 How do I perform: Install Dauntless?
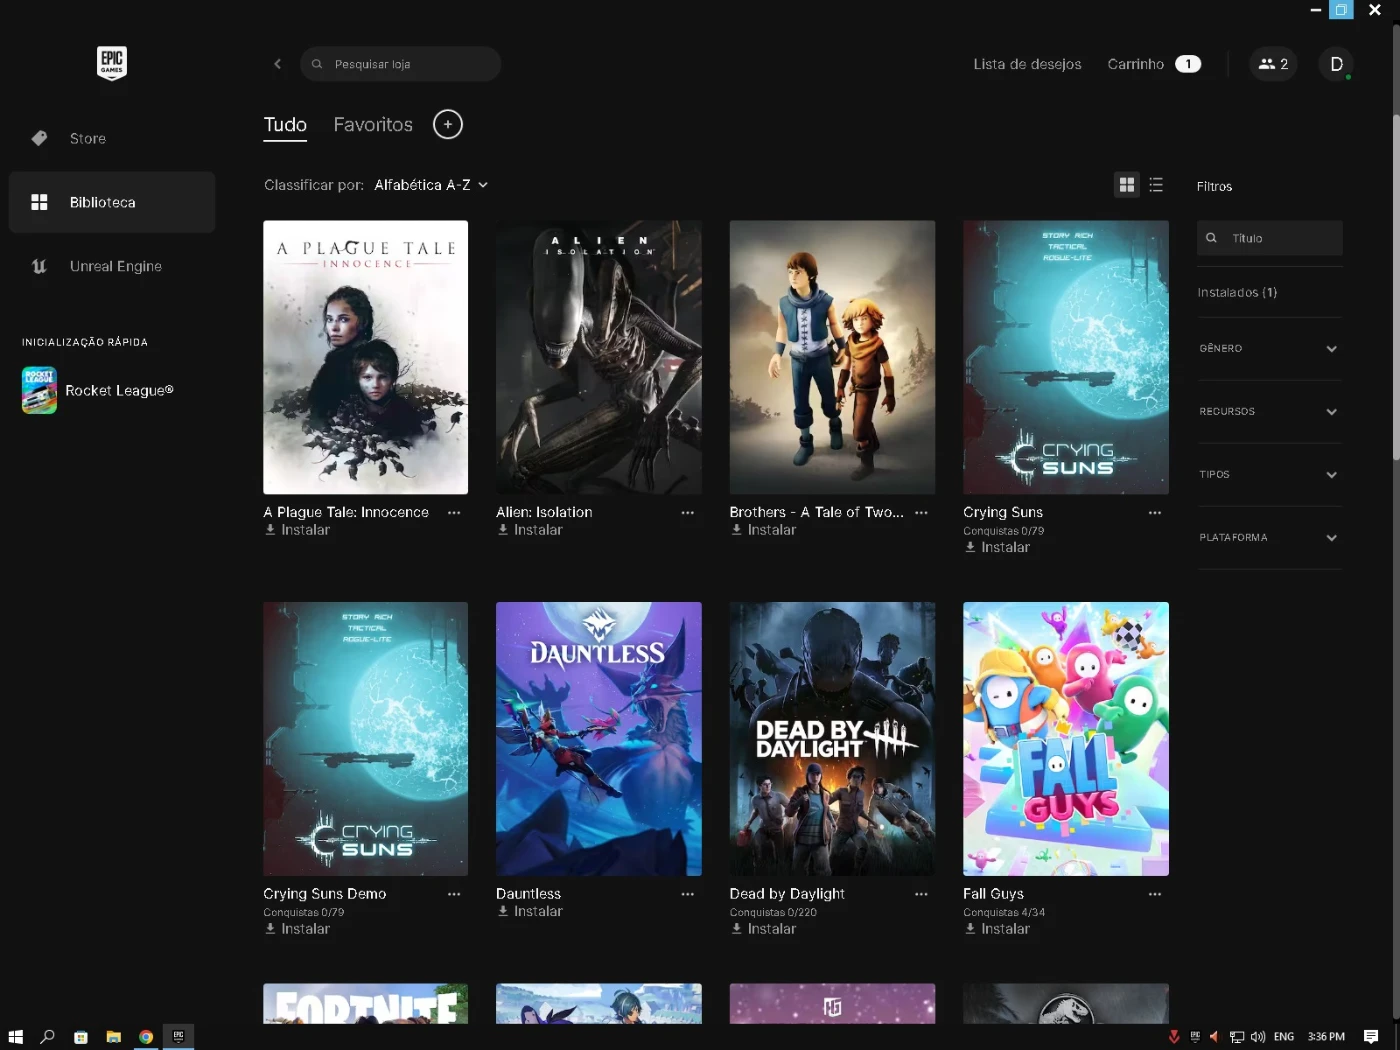[530, 911]
